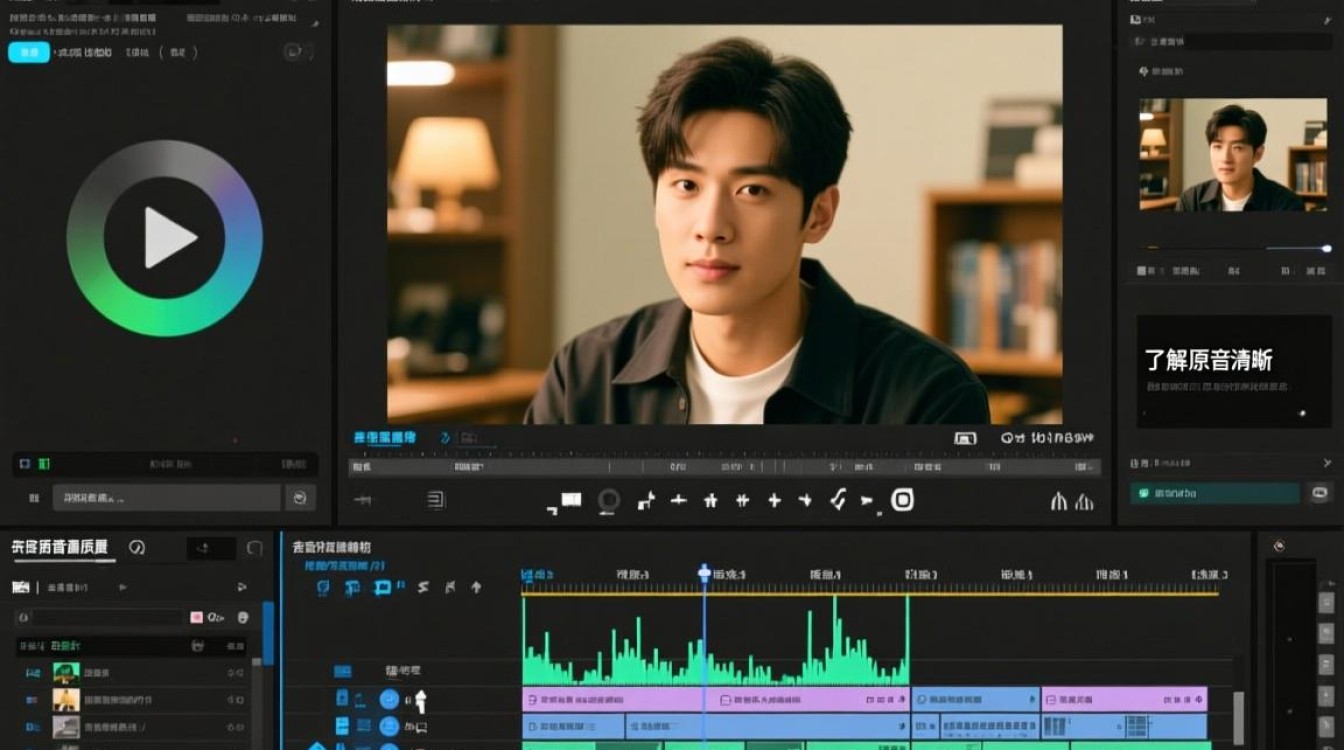Click the blue scrollbar of the media list
Viewport: 1344px width, 750px height.
pyautogui.click(x=268, y=632)
